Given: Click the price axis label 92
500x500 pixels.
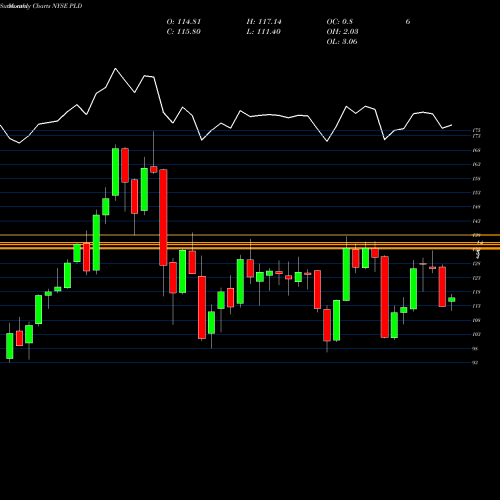Looking at the screenshot, I should click(x=476, y=363).
